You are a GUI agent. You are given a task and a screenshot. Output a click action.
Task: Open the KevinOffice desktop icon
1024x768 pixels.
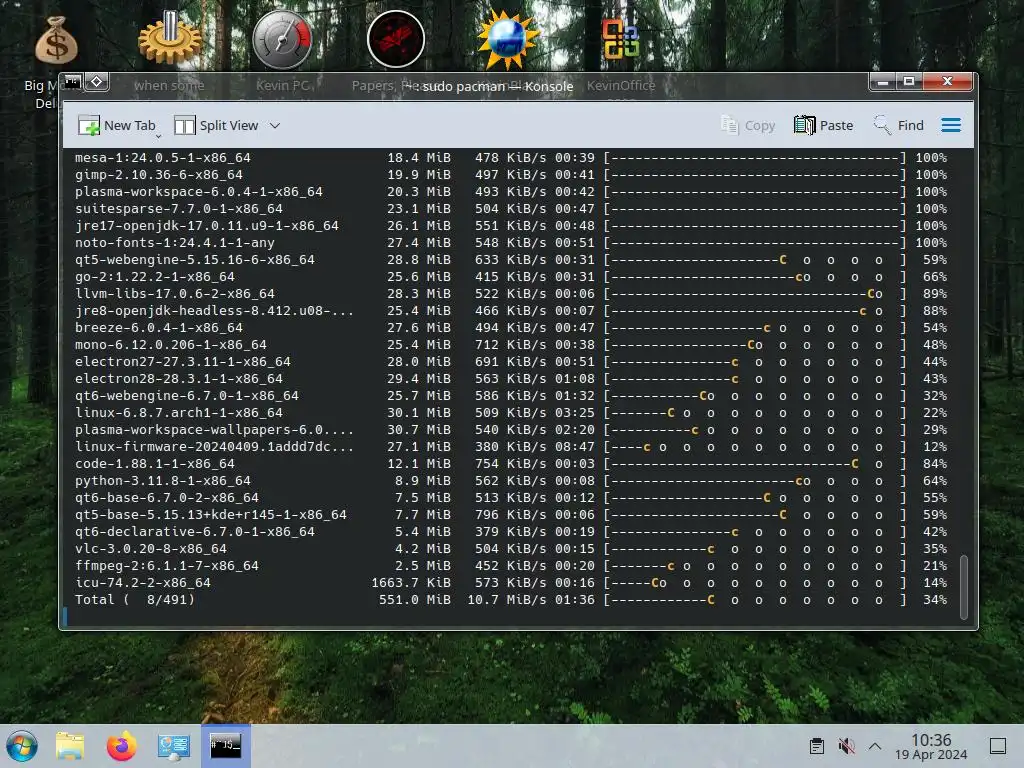(620, 39)
